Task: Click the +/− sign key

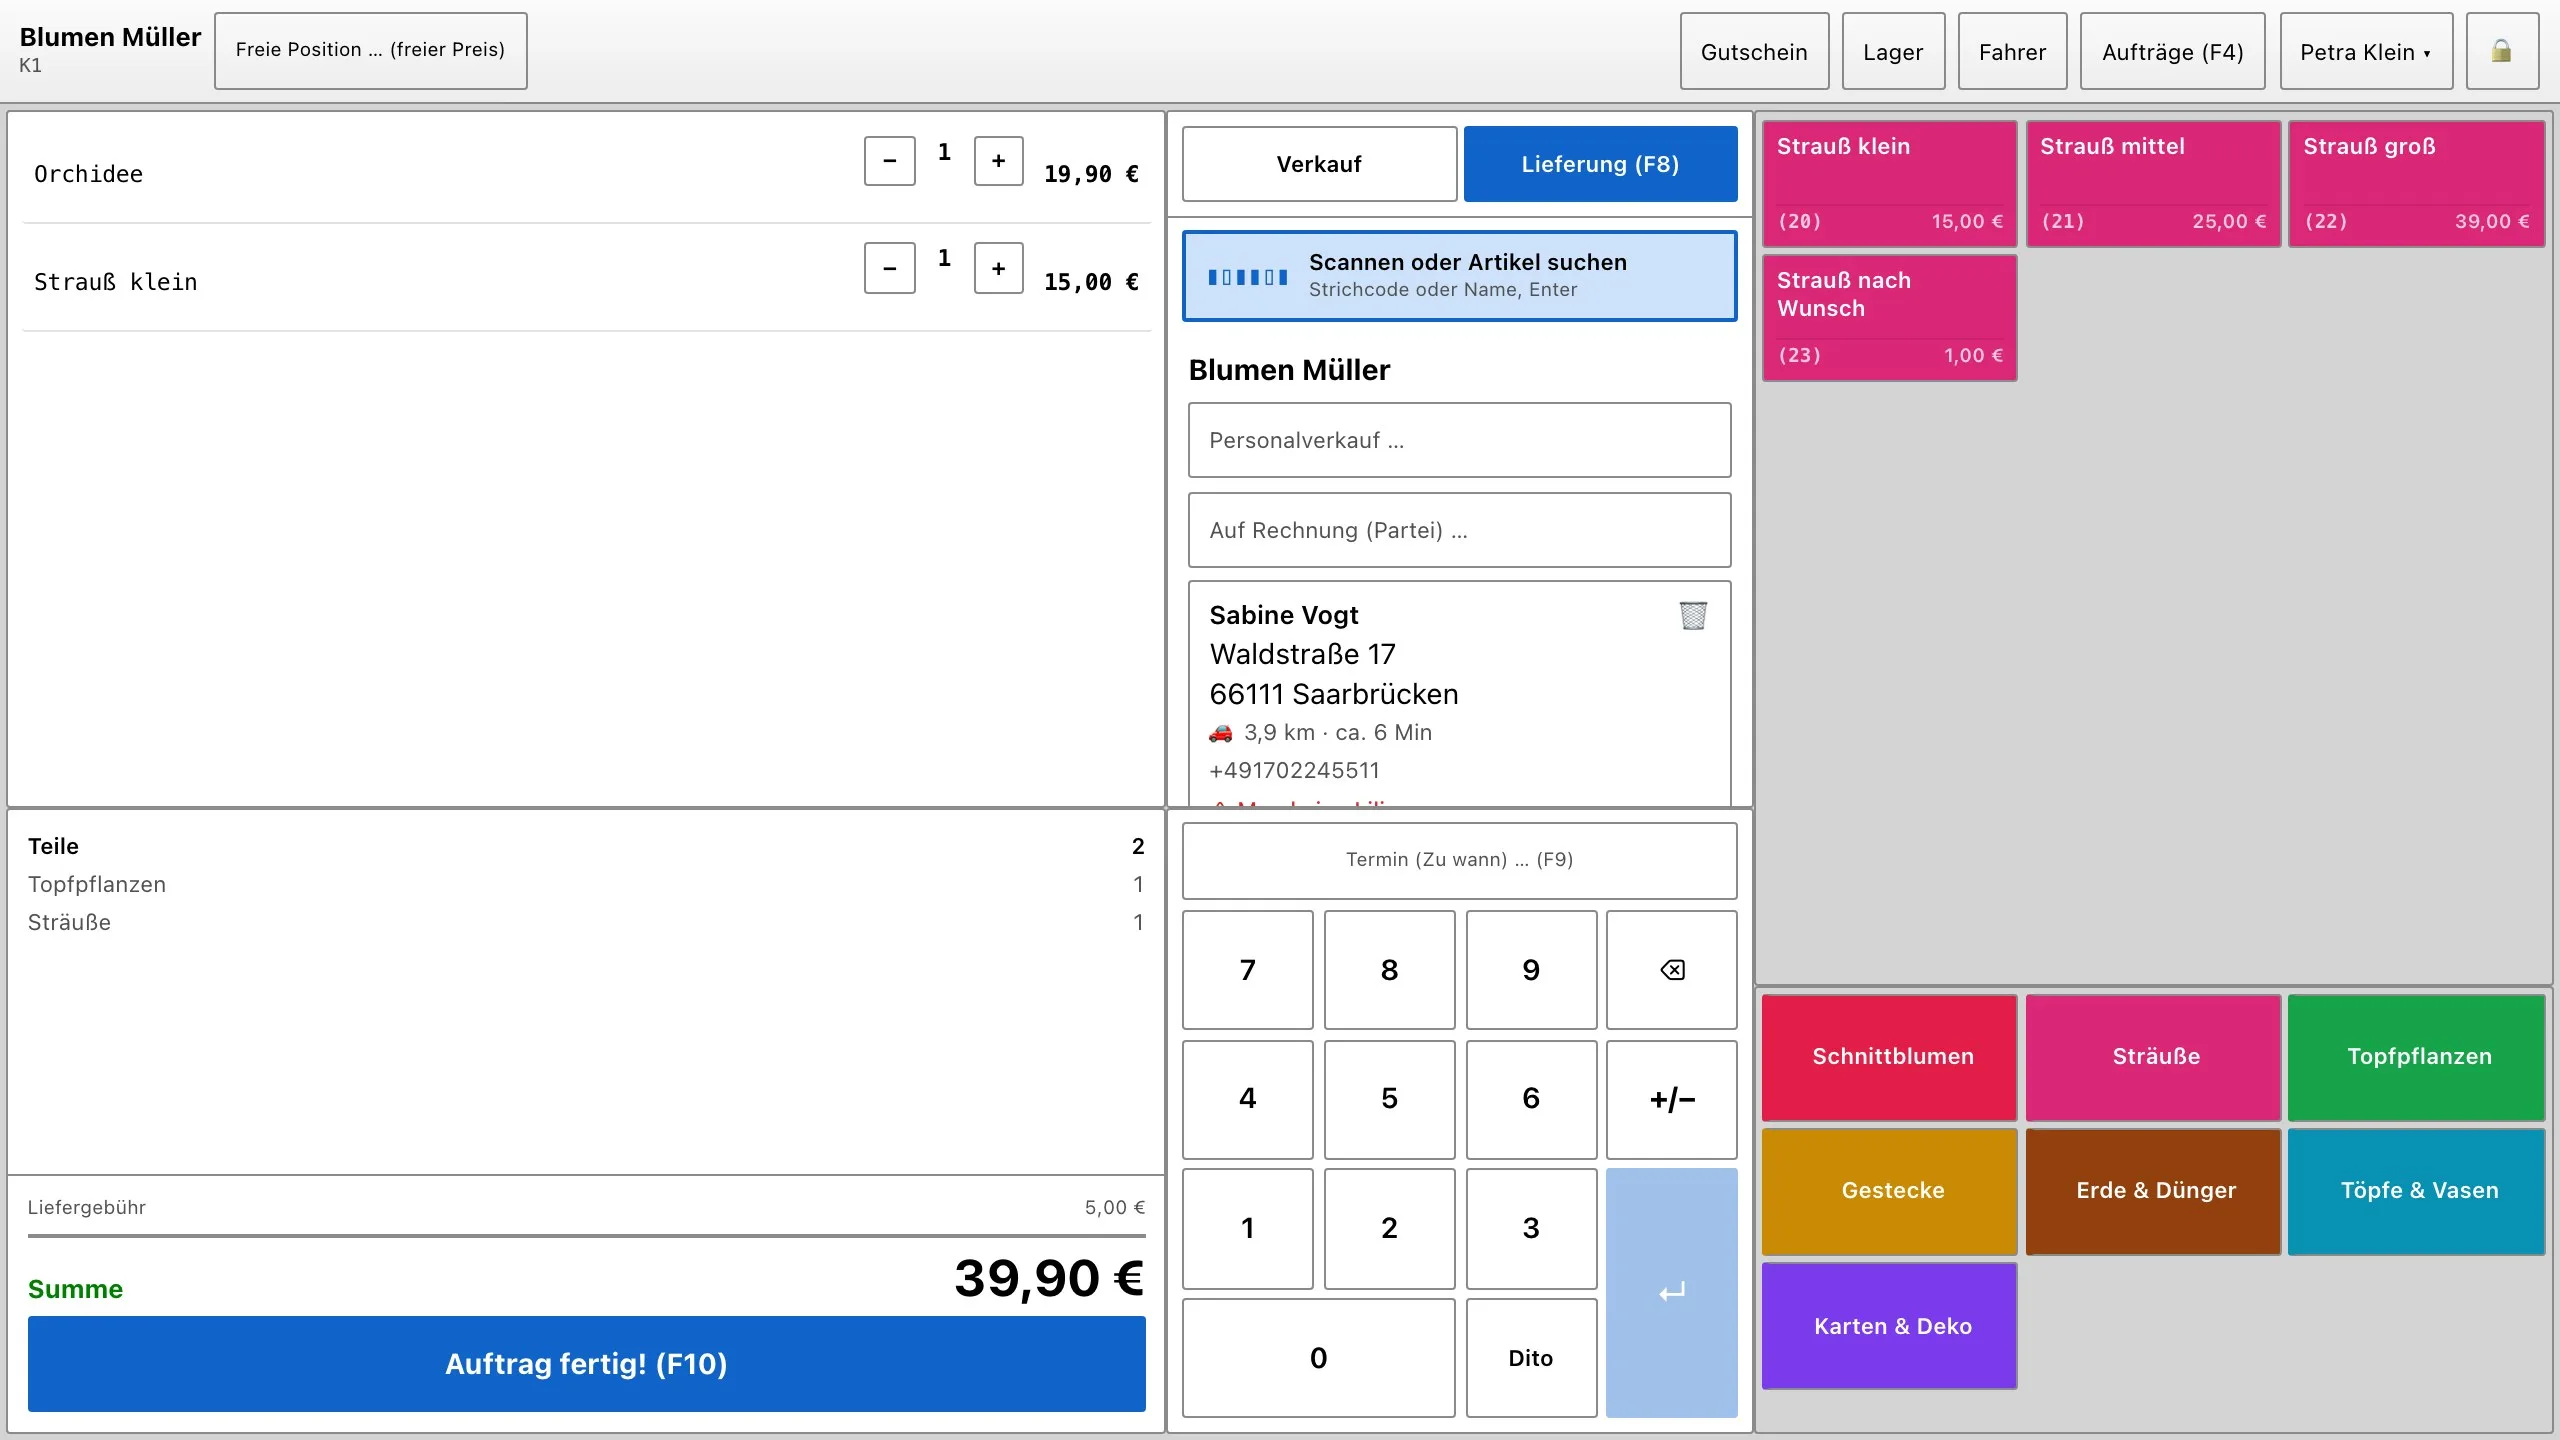Action: pyautogui.click(x=1672, y=1099)
